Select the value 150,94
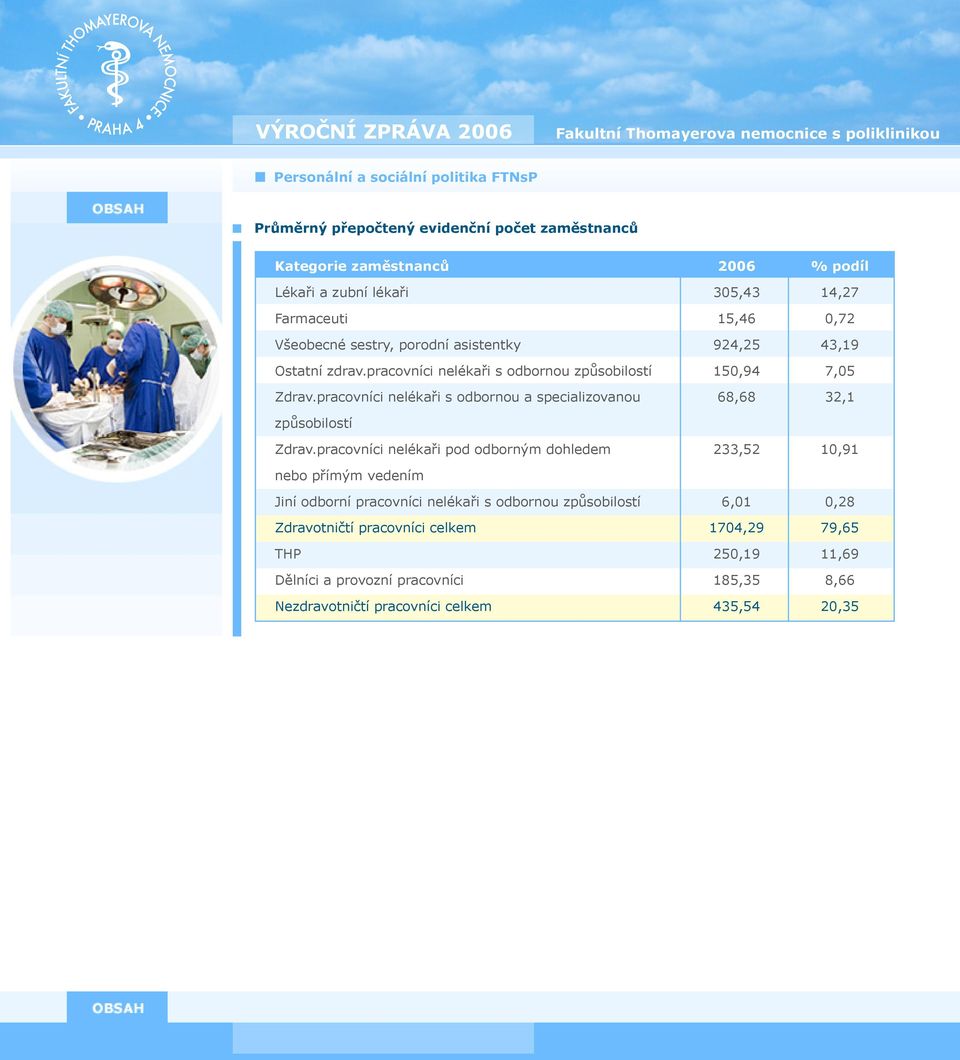960x1060 pixels. 736,371
